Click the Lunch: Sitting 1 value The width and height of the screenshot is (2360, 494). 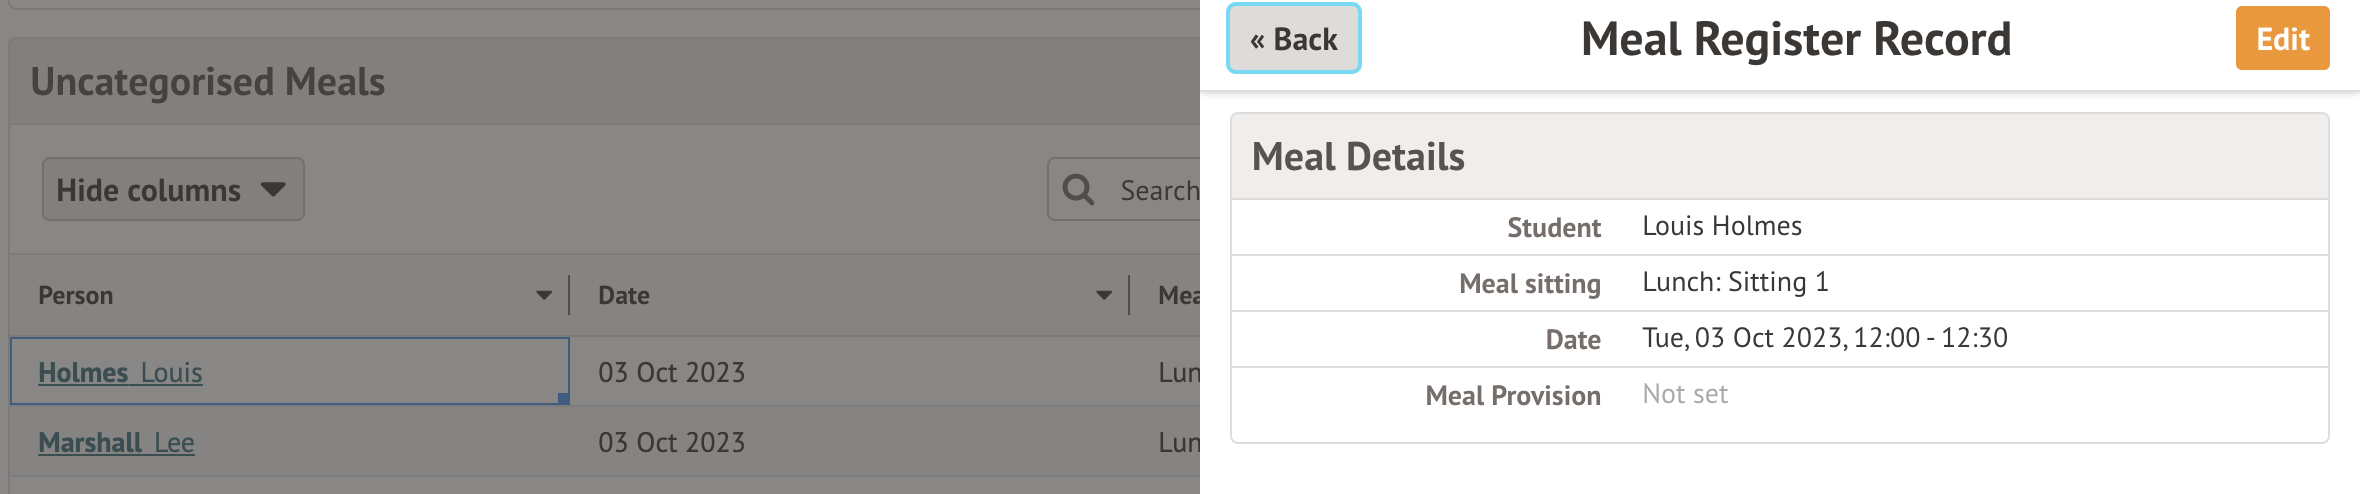(x=1735, y=282)
